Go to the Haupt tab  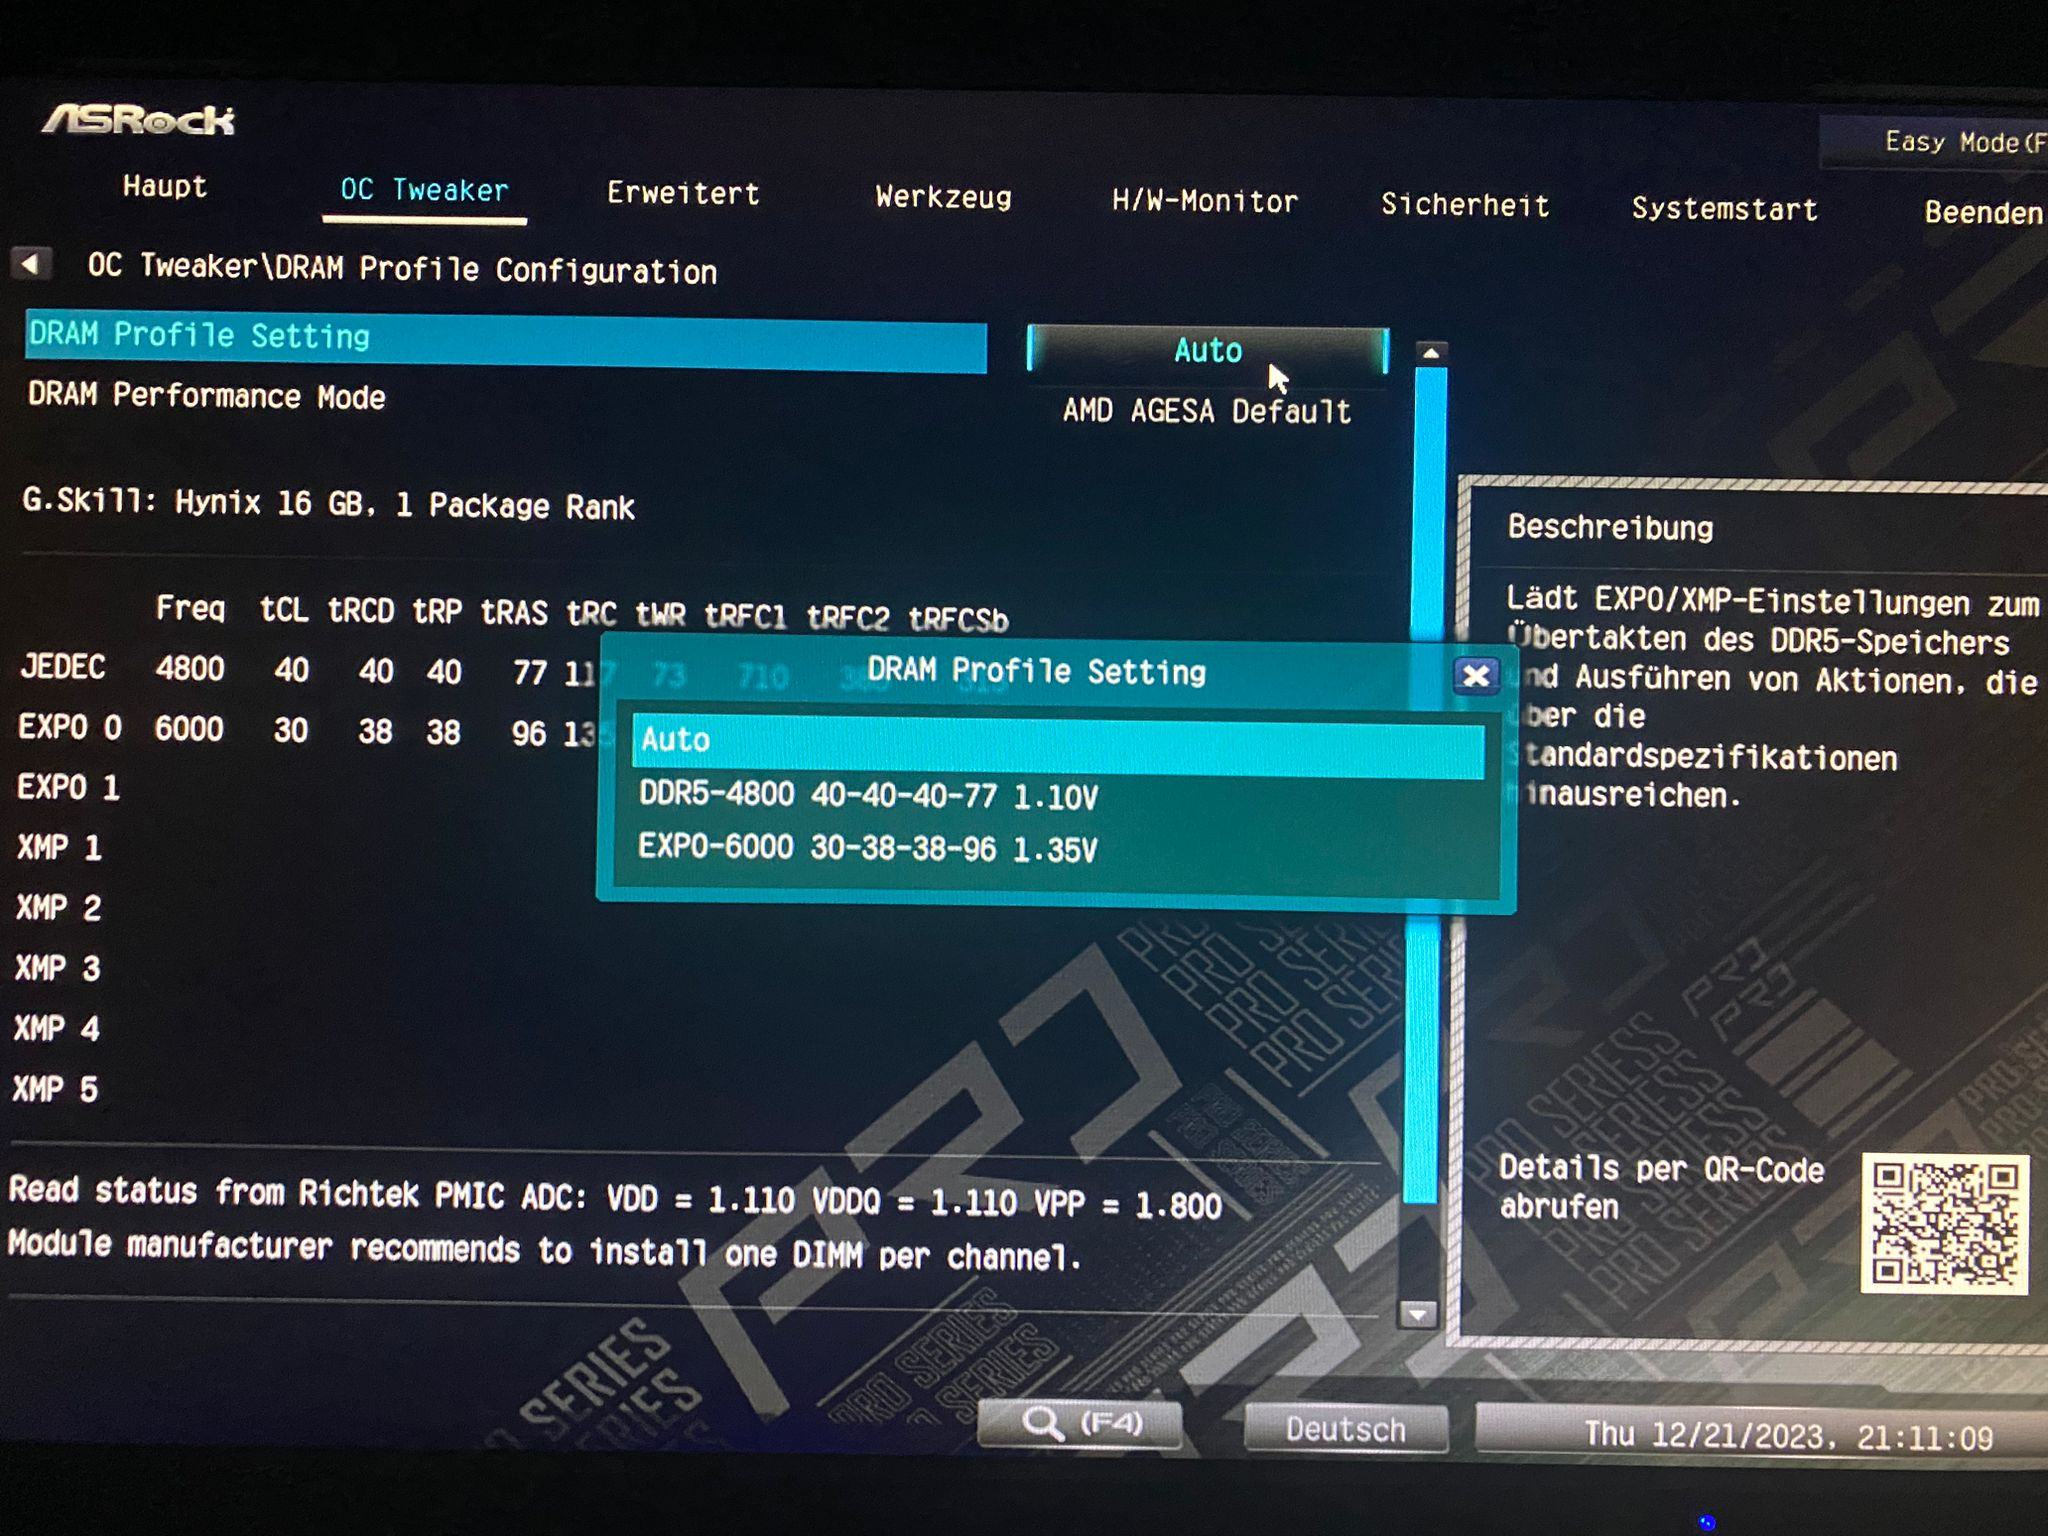(165, 187)
